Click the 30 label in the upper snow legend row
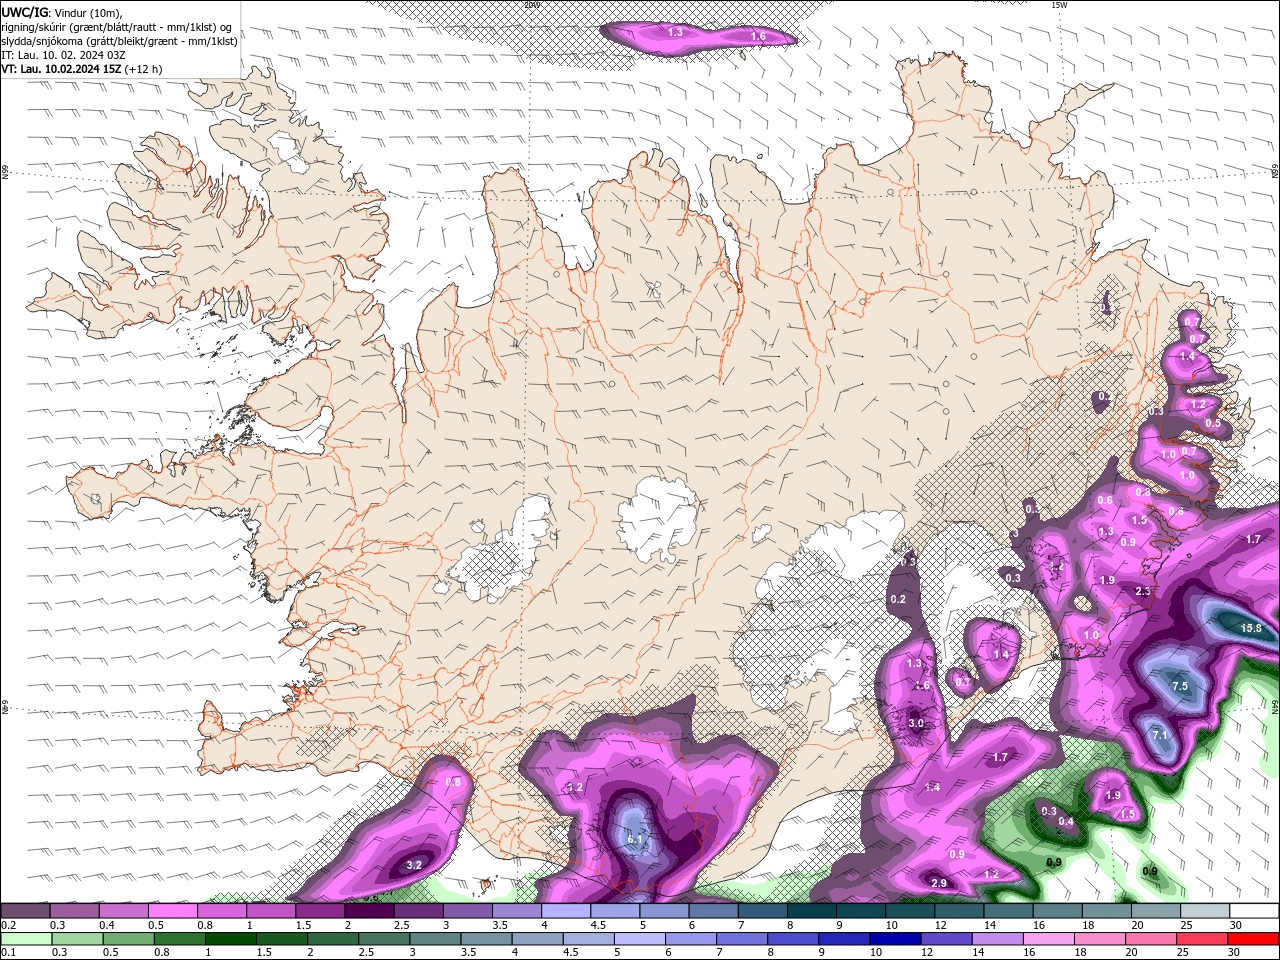The height and width of the screenshot is (960, 1280). [x=1236, y=925]
